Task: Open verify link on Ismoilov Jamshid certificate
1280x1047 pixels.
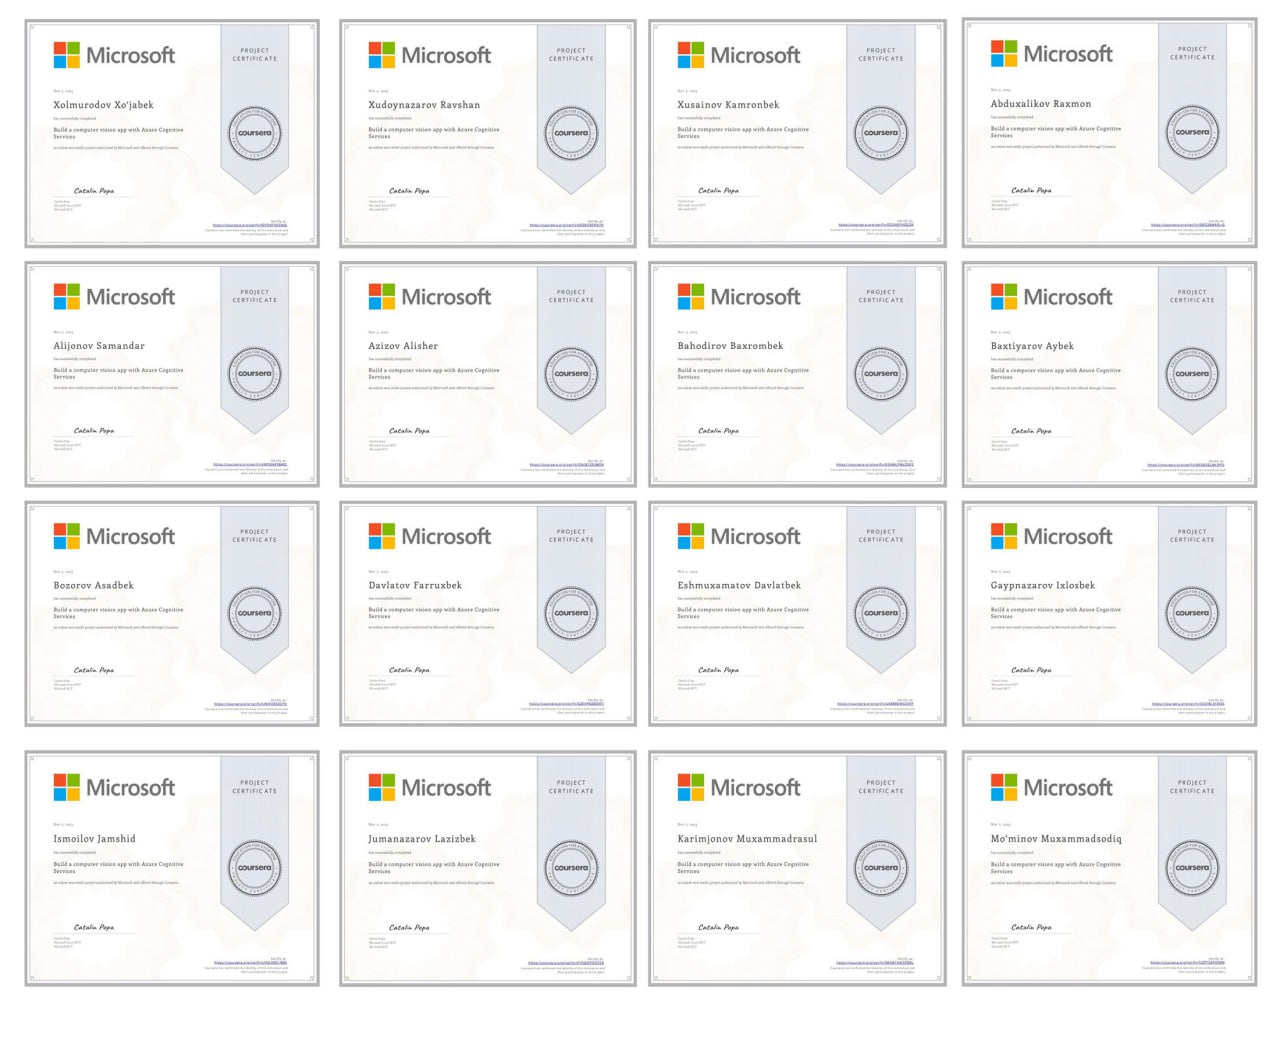Action: (x=250, y=964)
